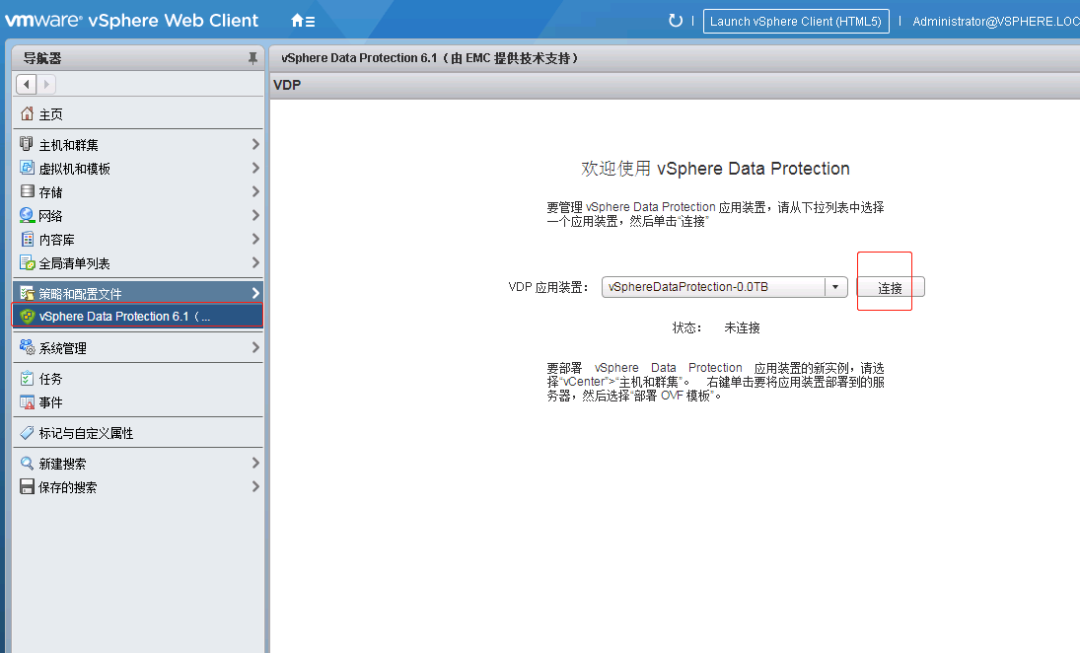Click the 新建搜索 magnifier icon
Image resolution: width=1080 pixels, height=653 pixels.
click(27, 463)
